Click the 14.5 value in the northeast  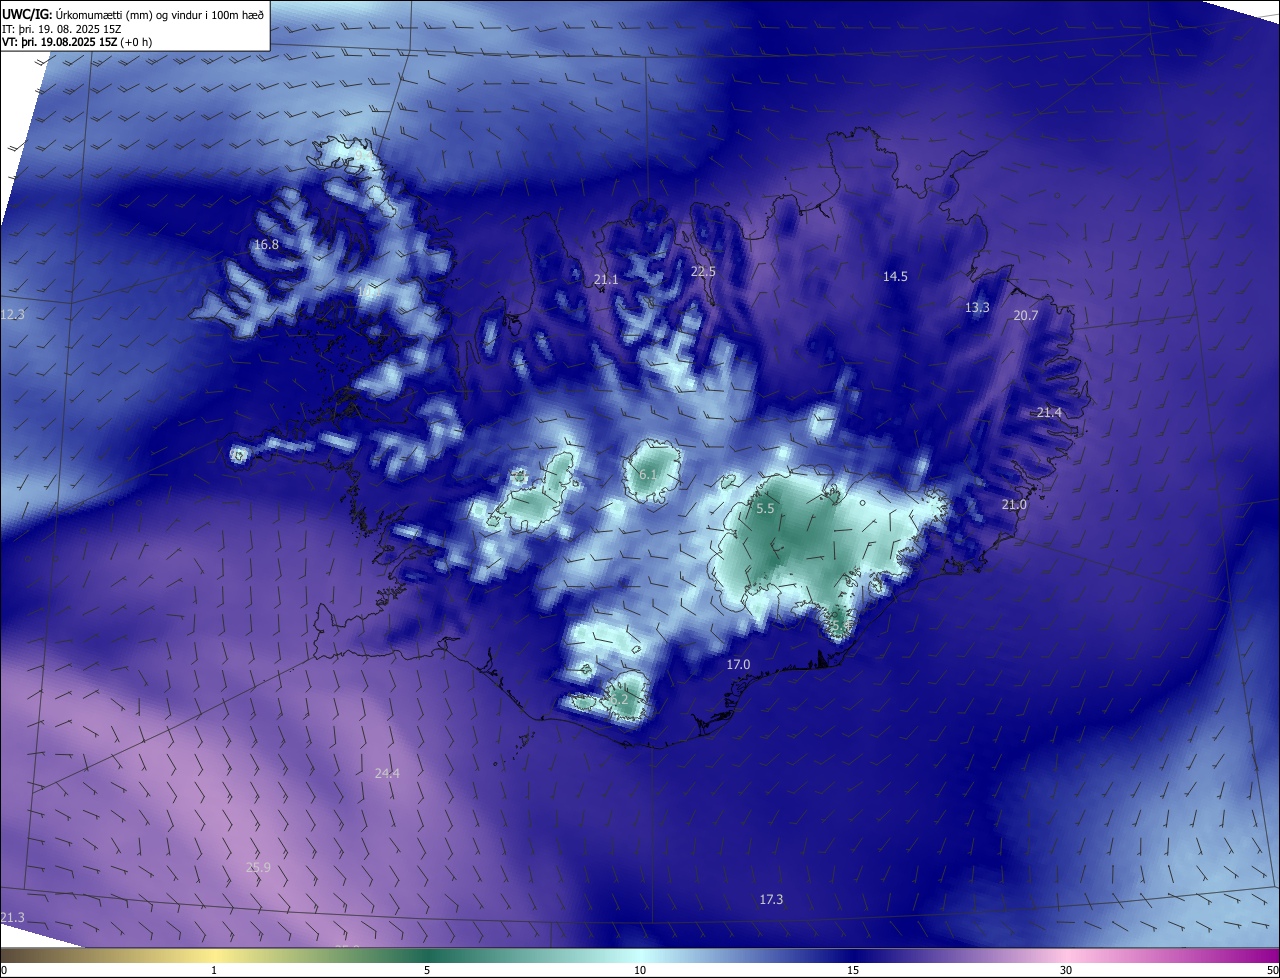pyautogui.click(x=895, y=277)
